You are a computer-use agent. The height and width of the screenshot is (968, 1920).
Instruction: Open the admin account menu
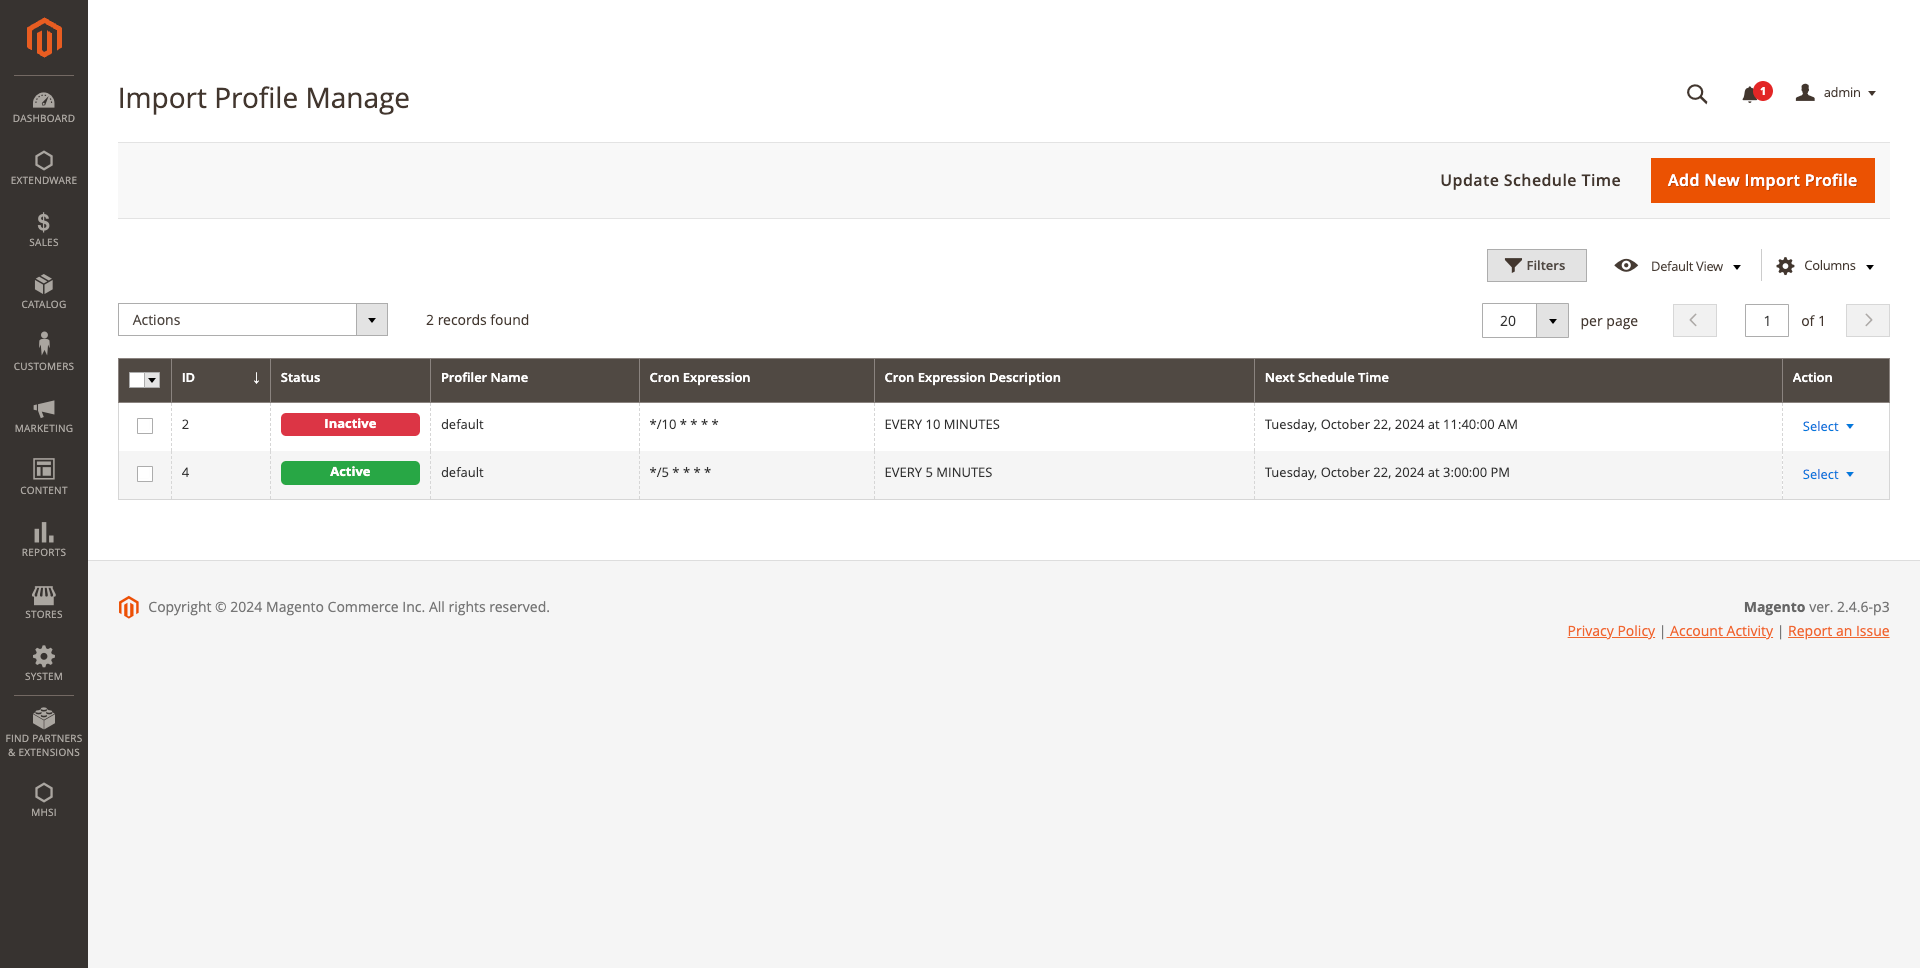pos(1836,93)
